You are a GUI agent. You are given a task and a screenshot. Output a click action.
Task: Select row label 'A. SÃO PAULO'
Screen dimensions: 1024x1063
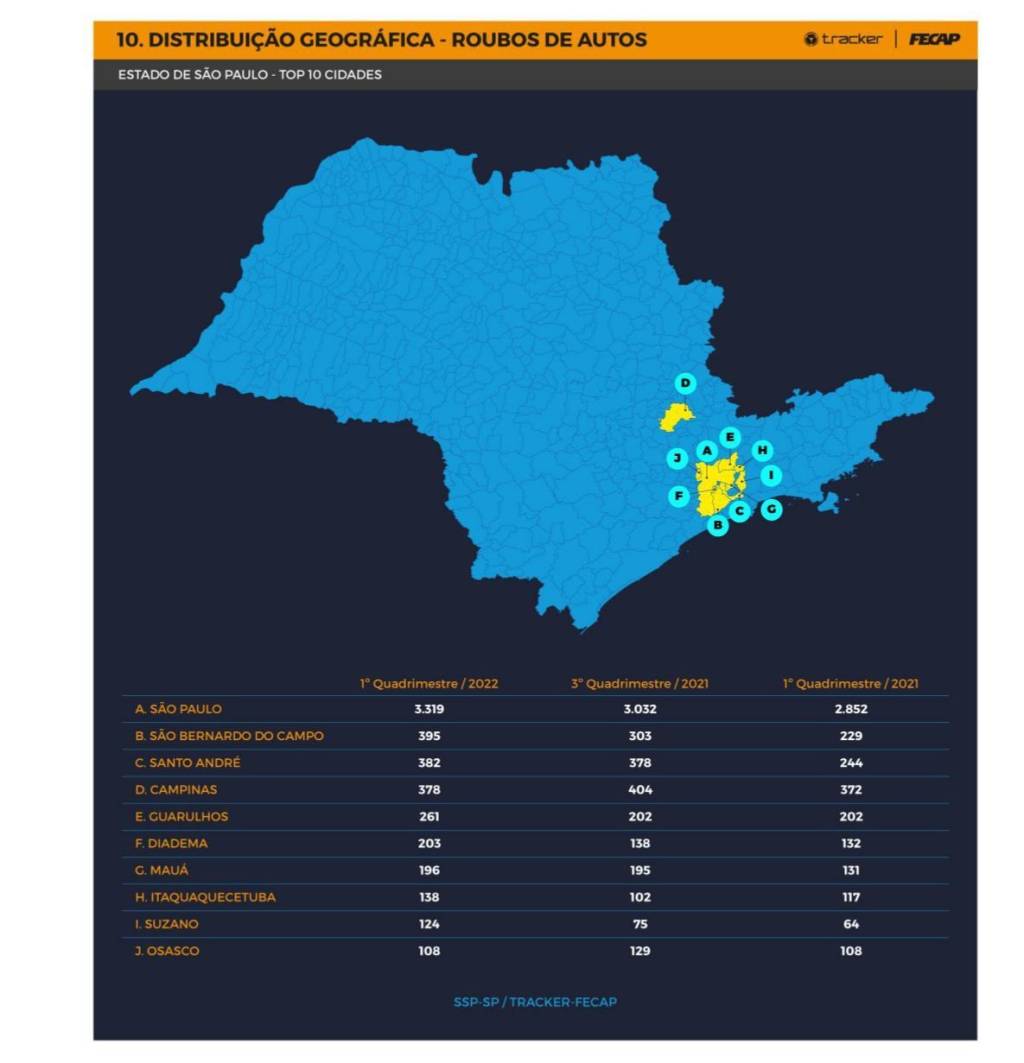pos(178,709)
